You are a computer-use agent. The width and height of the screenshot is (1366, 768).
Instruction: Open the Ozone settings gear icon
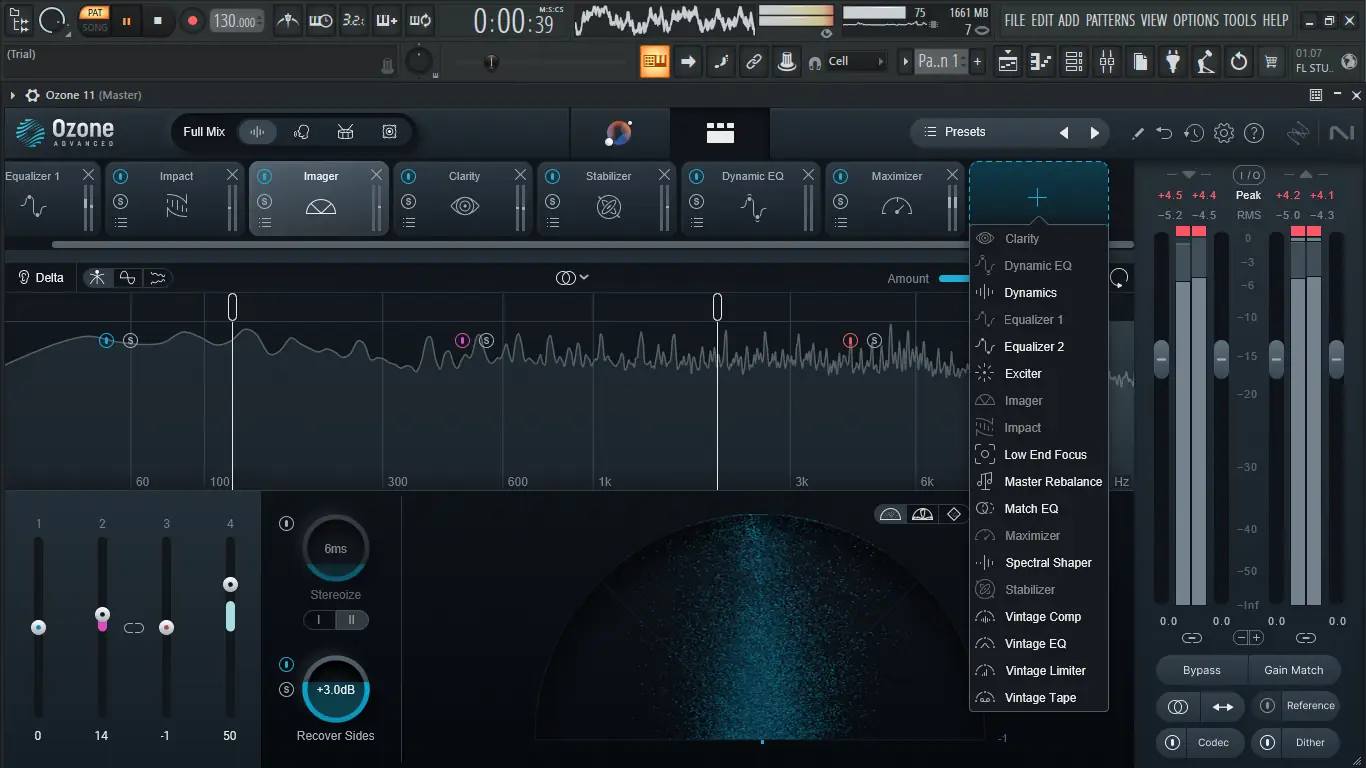1223,133
